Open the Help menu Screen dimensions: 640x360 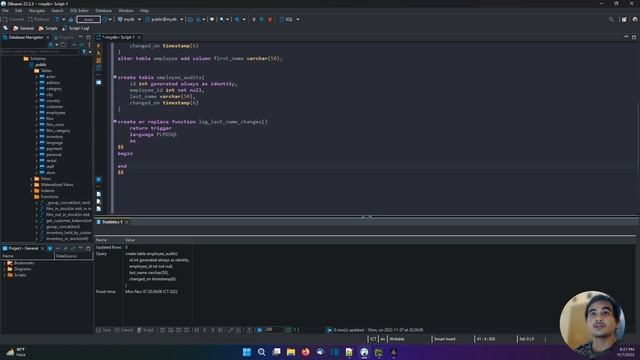pos(144,11)
